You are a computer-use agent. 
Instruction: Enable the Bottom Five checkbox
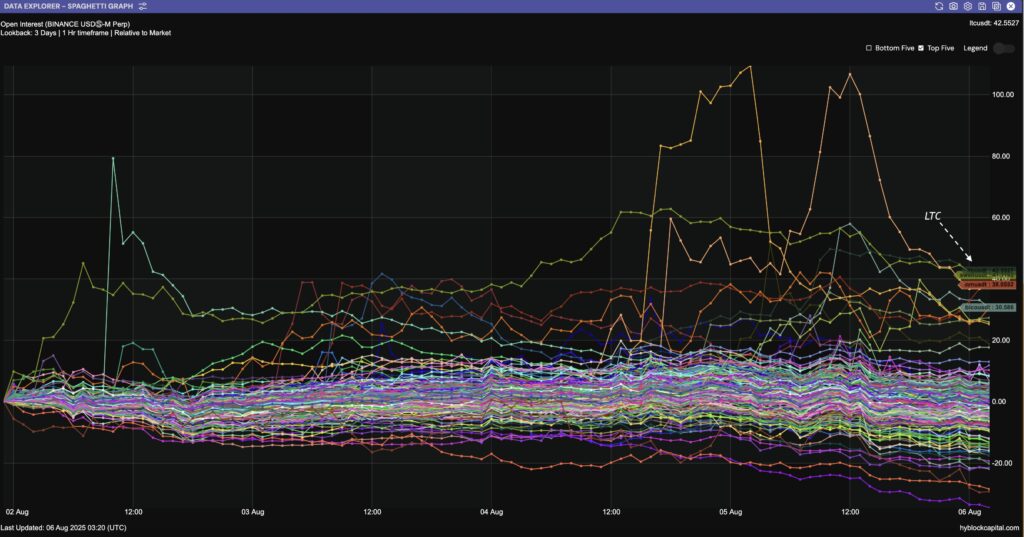[869, 48]
